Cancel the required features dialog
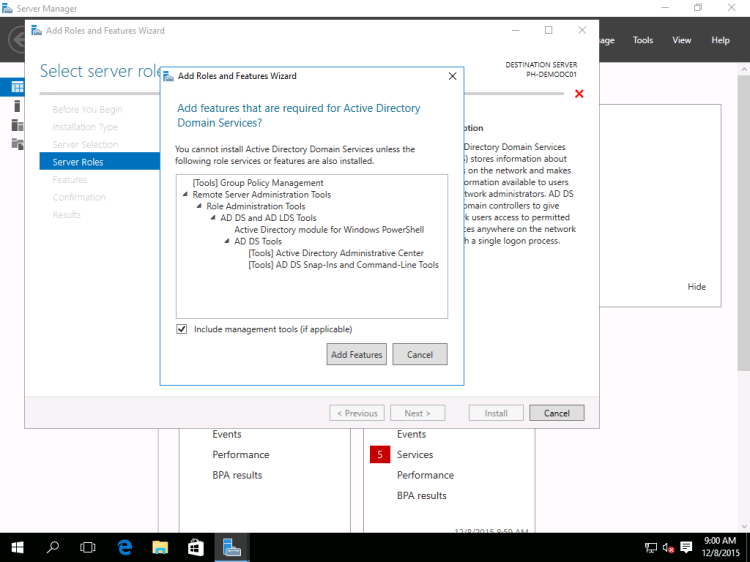This screenshot has height=562, width=750. (420, 355)
